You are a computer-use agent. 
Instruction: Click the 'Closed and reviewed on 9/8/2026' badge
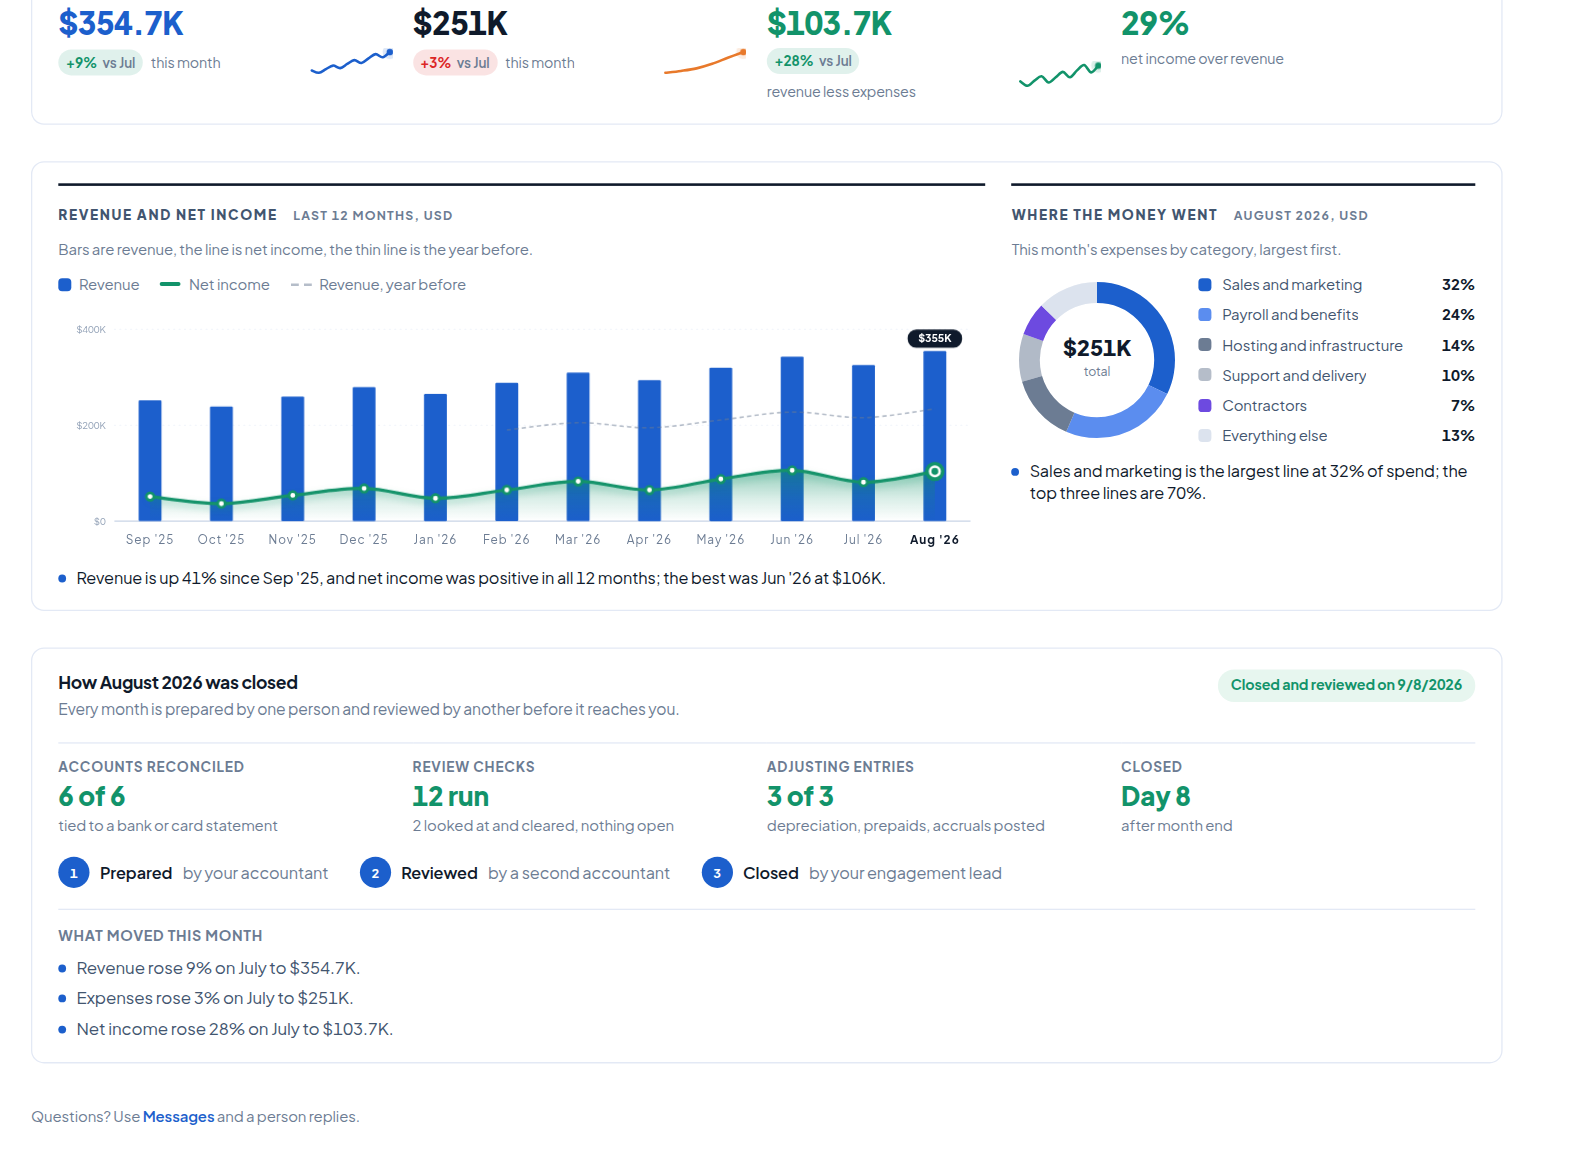(1346, 685)
